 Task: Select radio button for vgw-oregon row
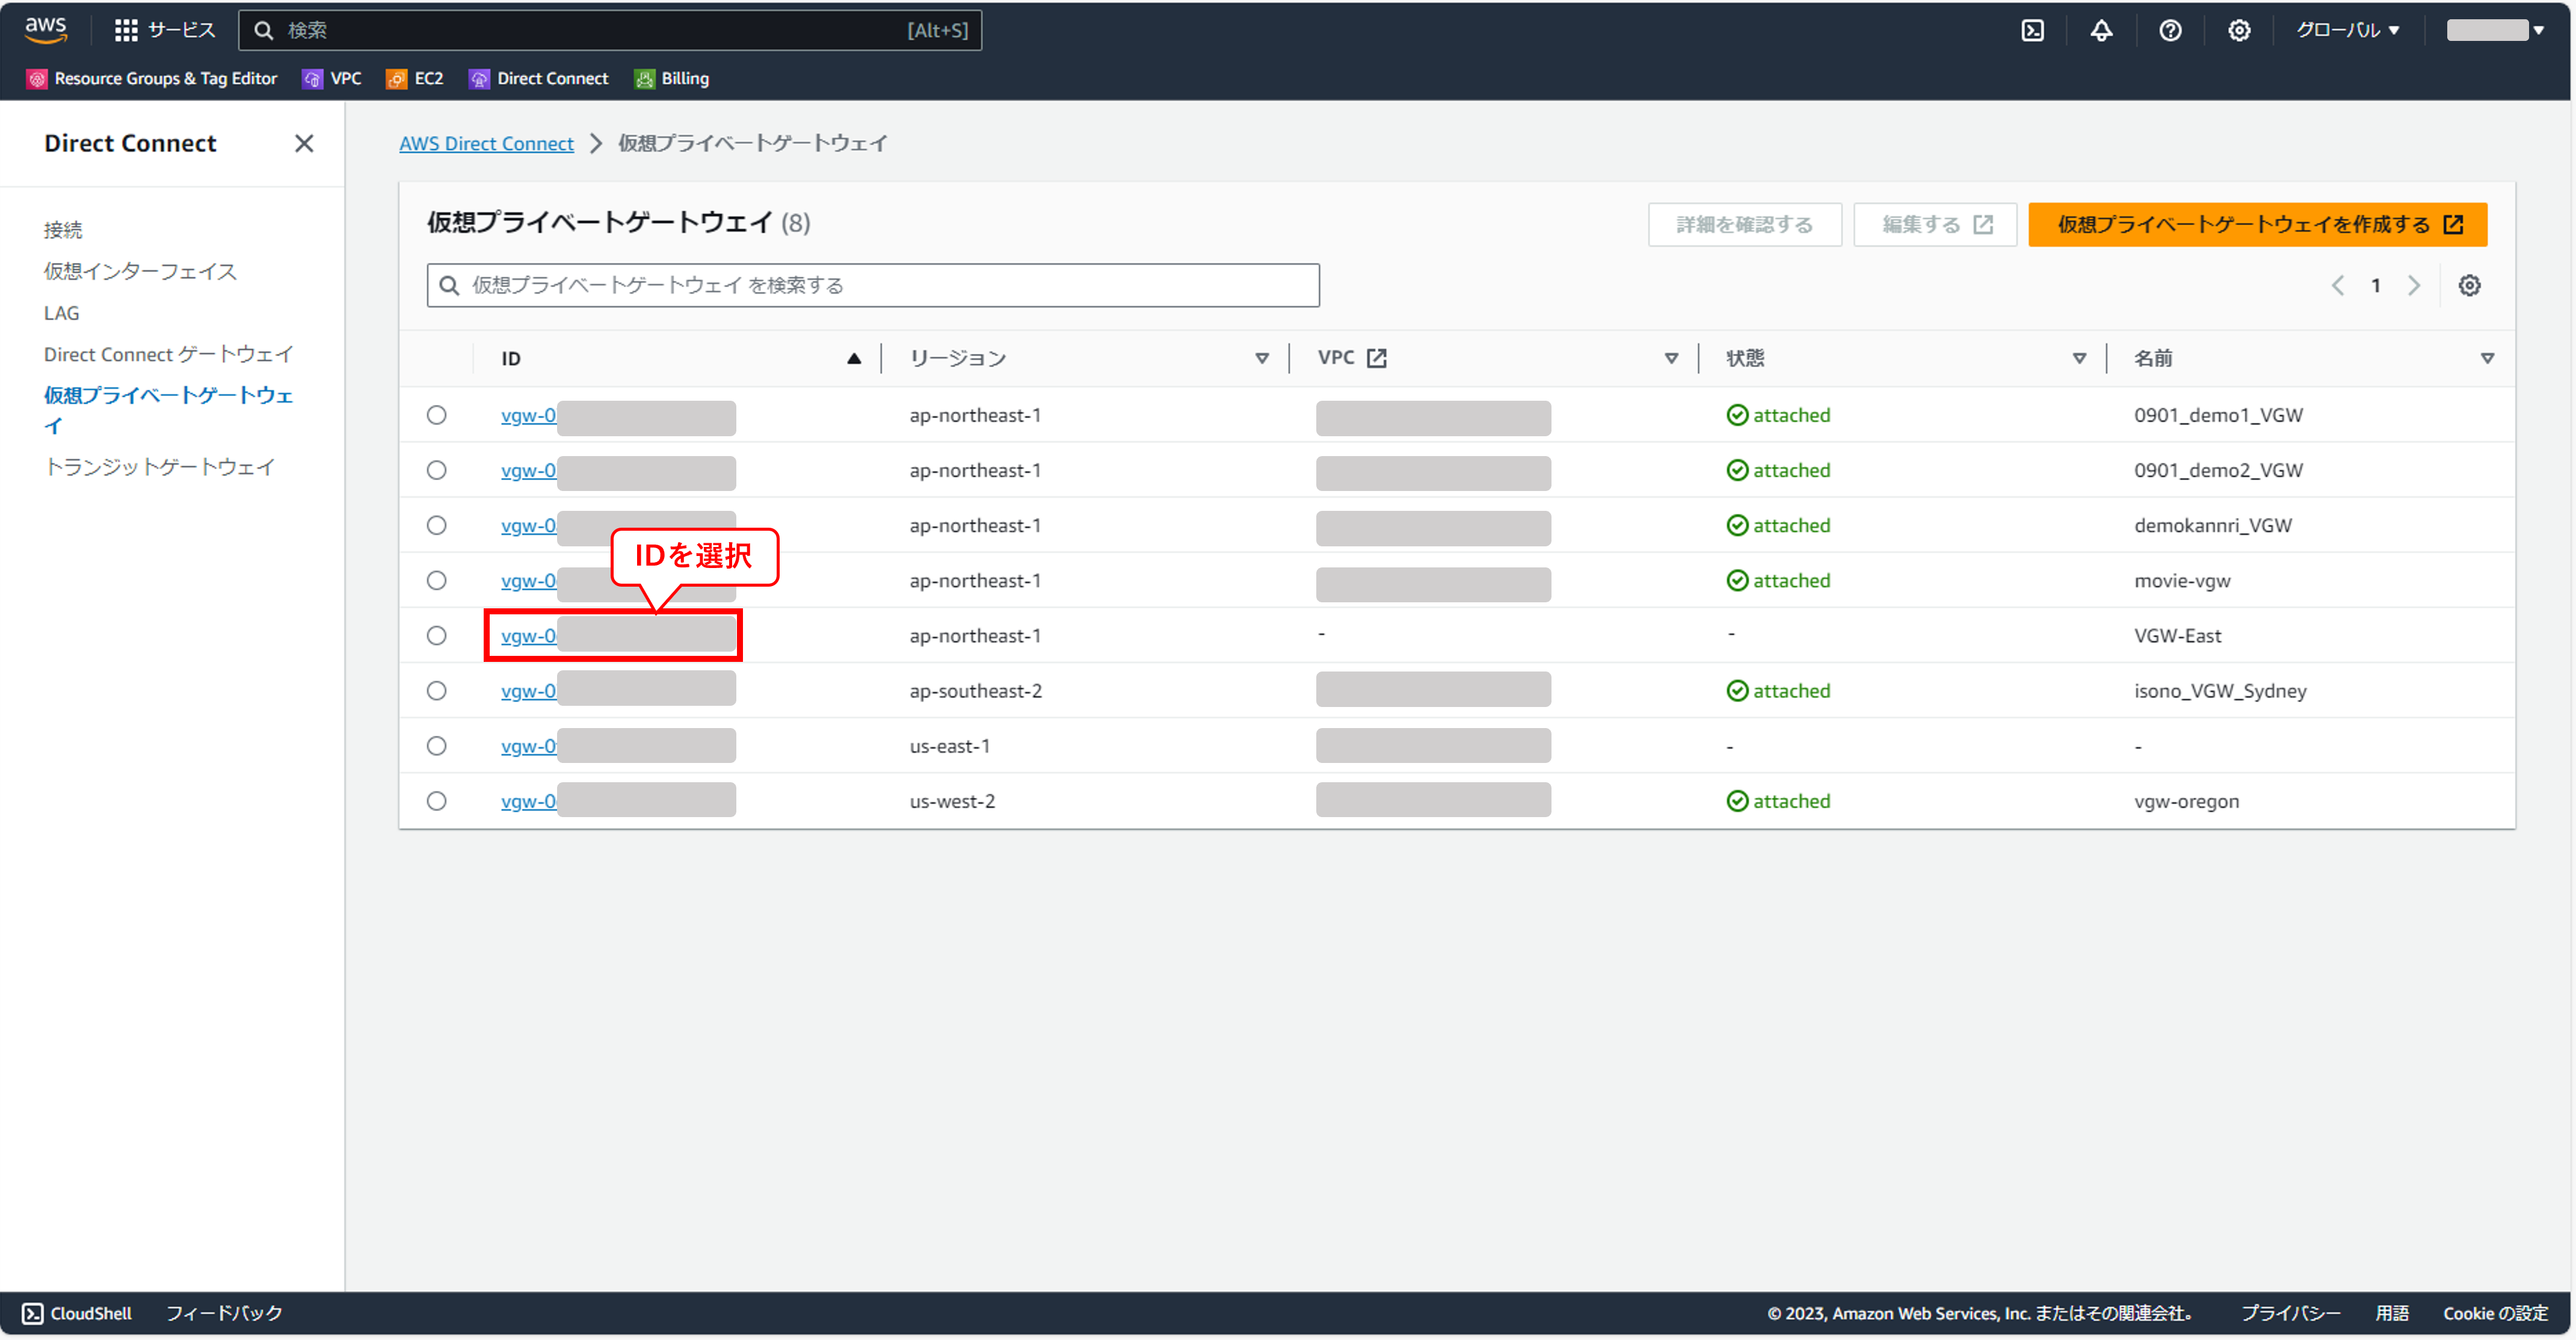tap(437, 801)
